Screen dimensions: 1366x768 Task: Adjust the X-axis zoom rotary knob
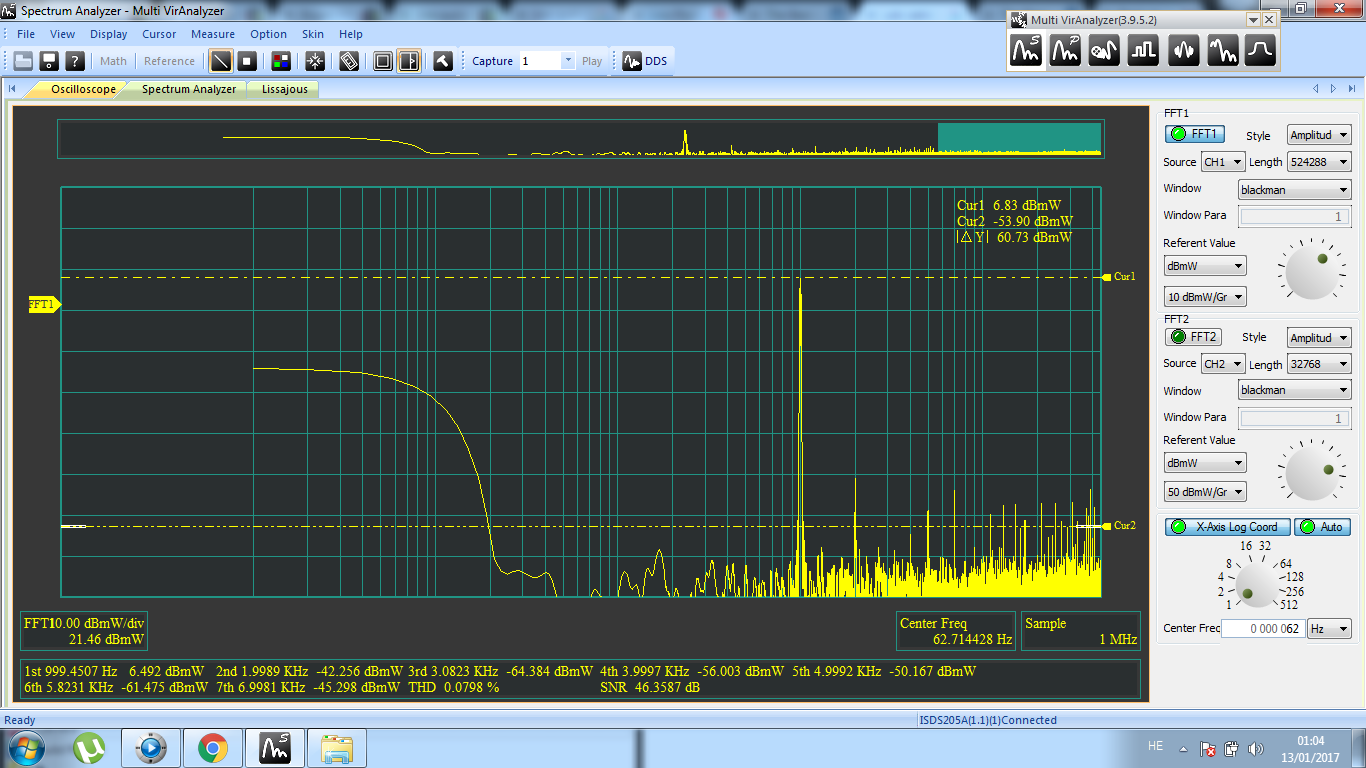click(x=1257, y=585)
